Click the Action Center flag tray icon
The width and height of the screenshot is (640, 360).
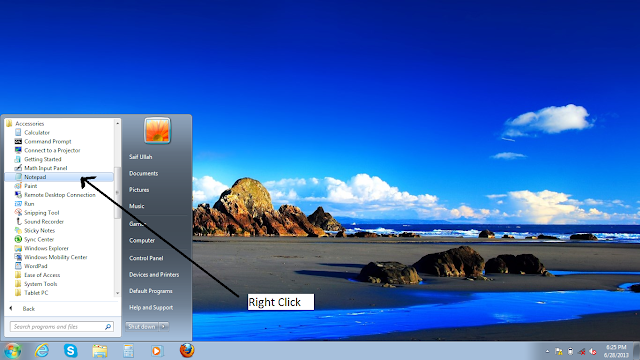pyautogui.click(x=559, y=351)
